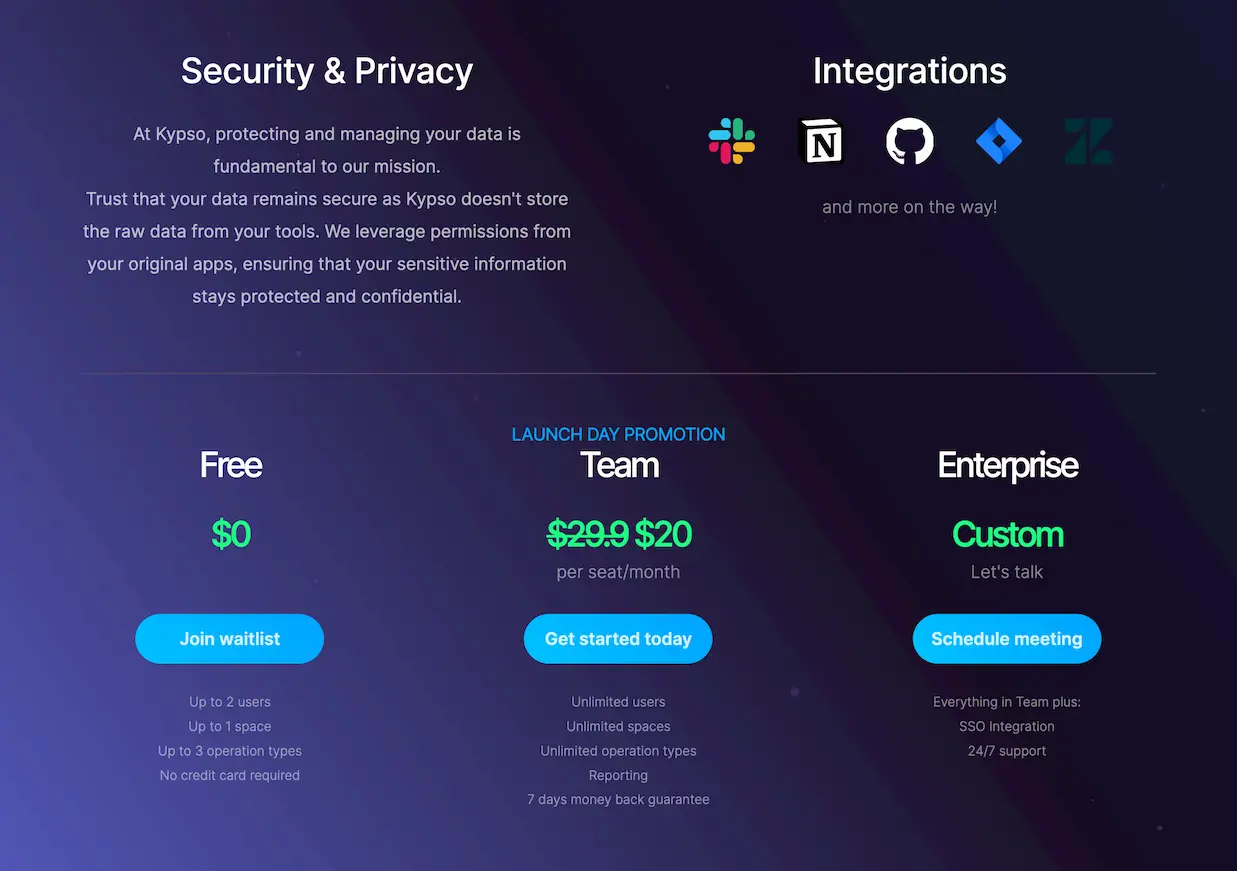Select the 'Enterprise' plan title
Screen dimensions: 1237x871
[1007, 465]
